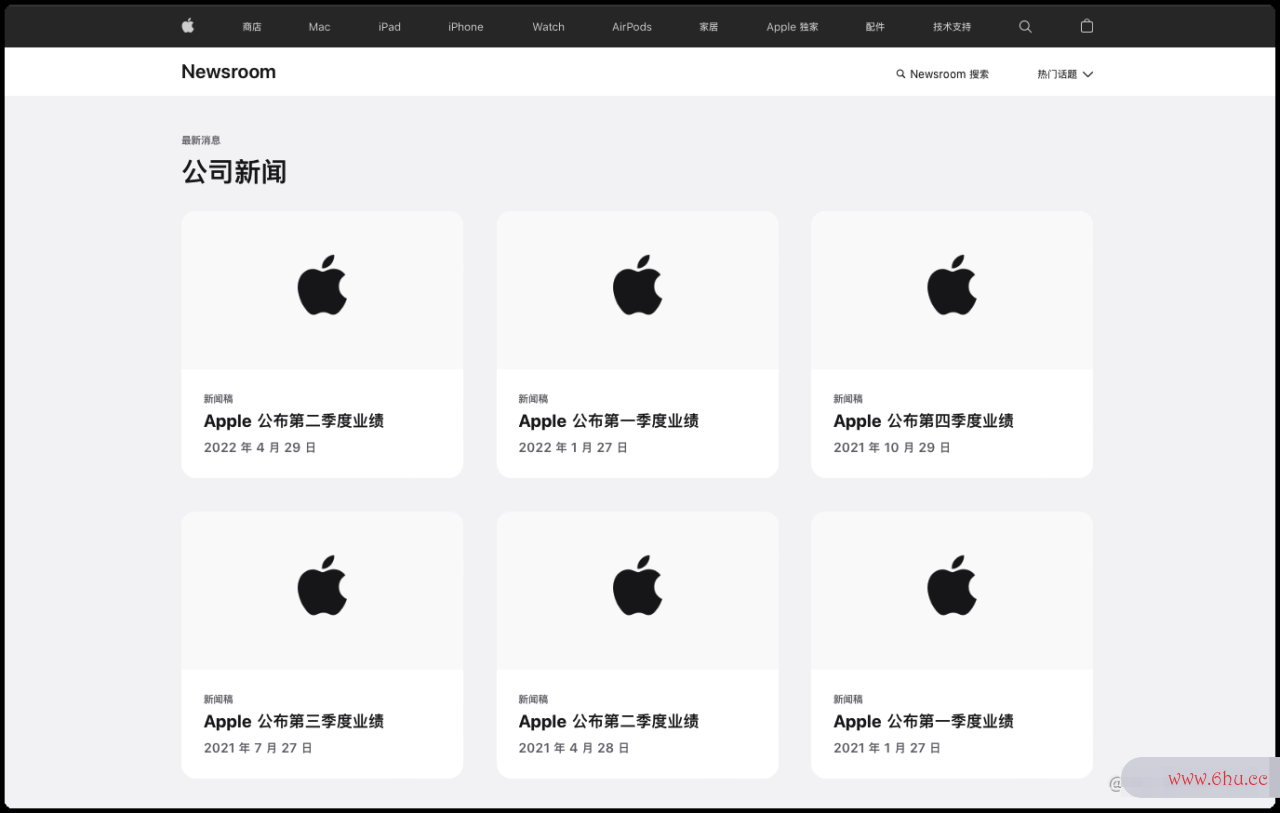This screenshot has height=813, width=1280.
Task: Open the iPhone menu item
Action: coord(466,27)
